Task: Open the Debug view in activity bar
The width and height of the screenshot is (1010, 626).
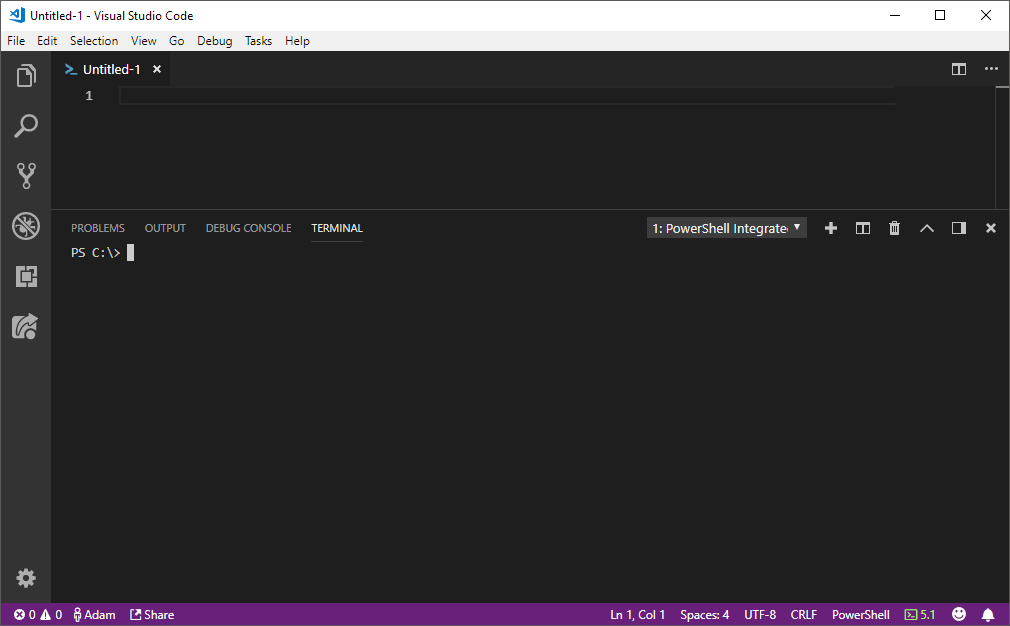Action: 26,226
